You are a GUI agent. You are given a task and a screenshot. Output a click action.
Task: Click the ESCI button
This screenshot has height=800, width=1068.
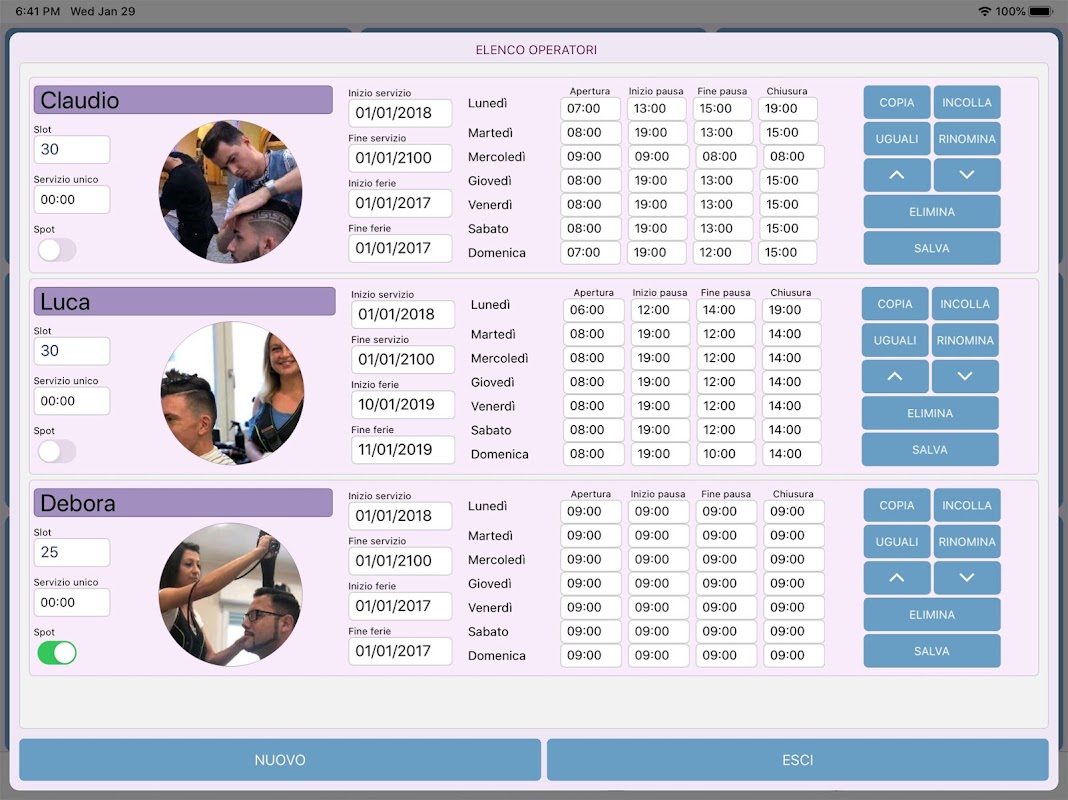798,760
